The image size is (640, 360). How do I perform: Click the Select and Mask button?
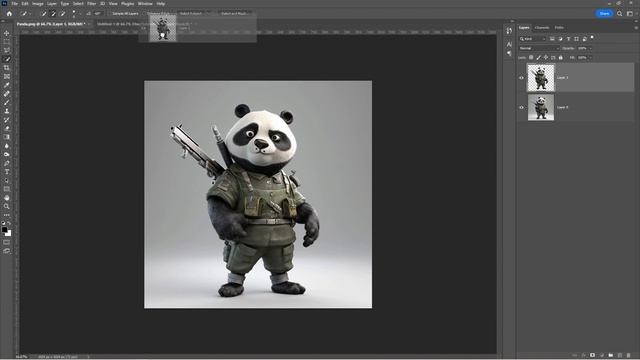click(x=234, y=13)
